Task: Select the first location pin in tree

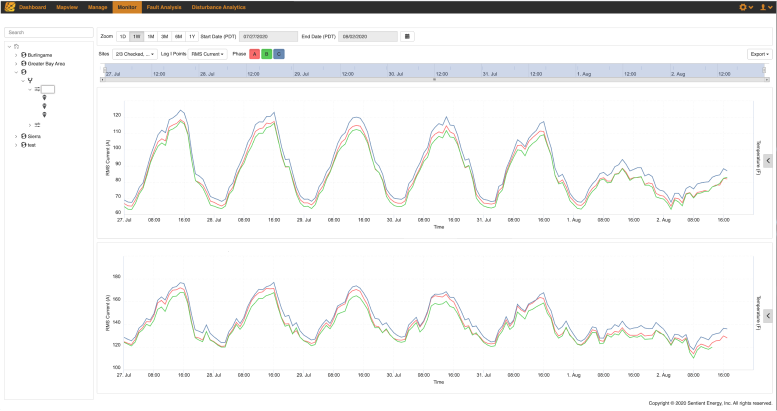Action: pos(44,98)
